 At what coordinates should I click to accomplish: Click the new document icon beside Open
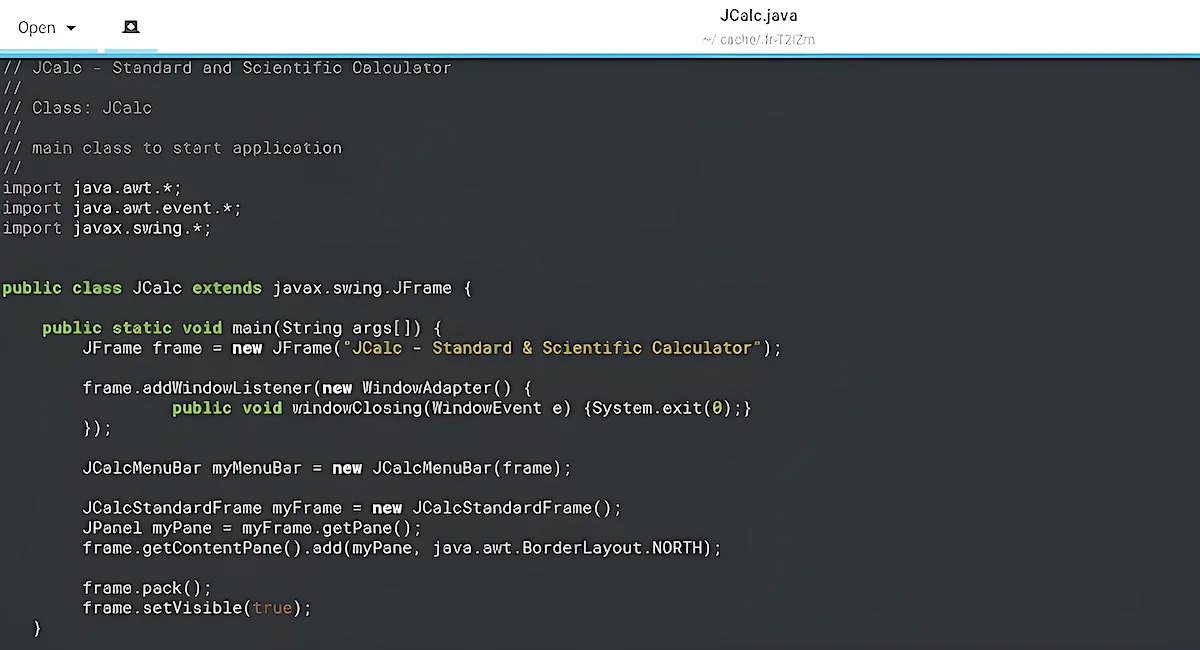click(x=130, y=27)
